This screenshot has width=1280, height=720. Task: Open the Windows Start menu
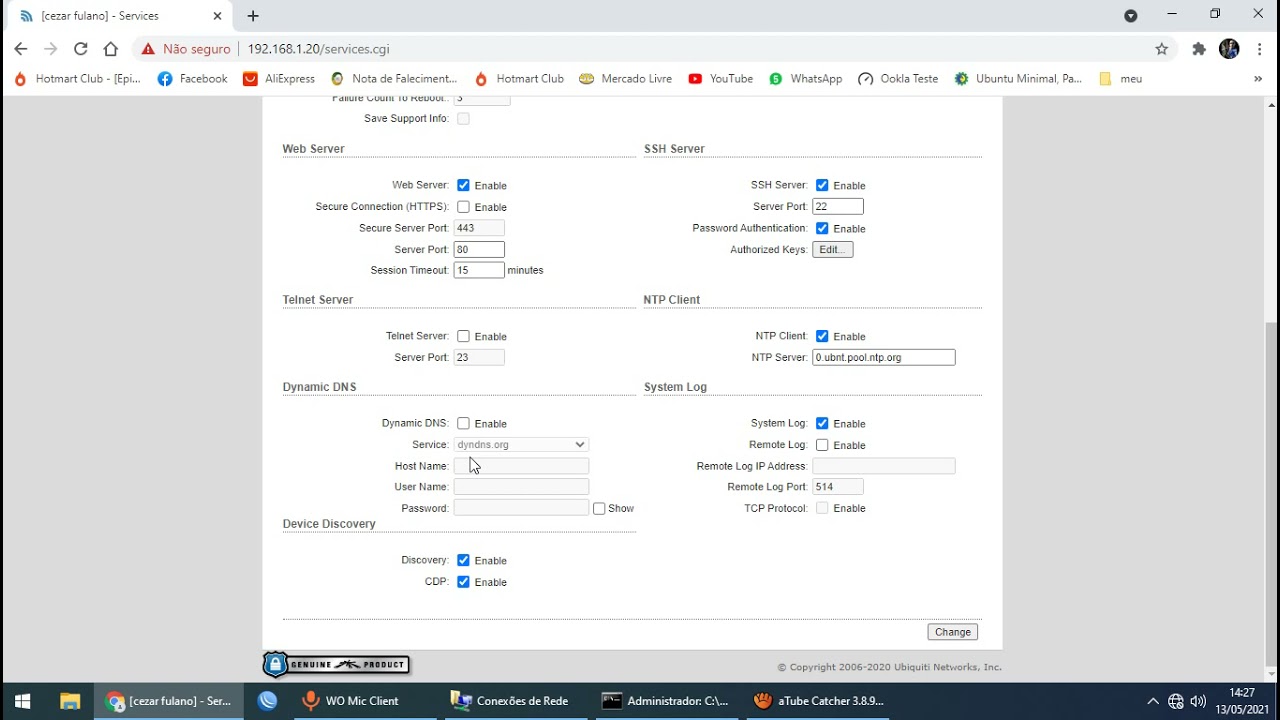click(22, 701)
